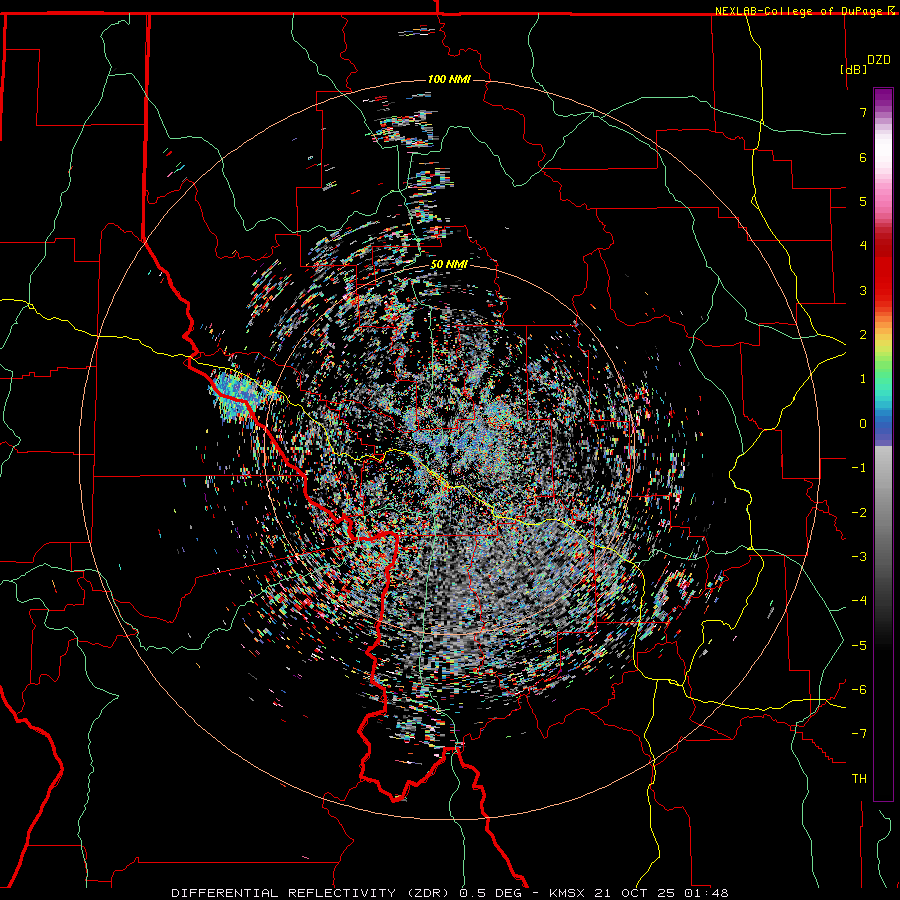Click the 0 value on the color scale
The height and width of the screenshot is (900, 900).
pos(863,424)
